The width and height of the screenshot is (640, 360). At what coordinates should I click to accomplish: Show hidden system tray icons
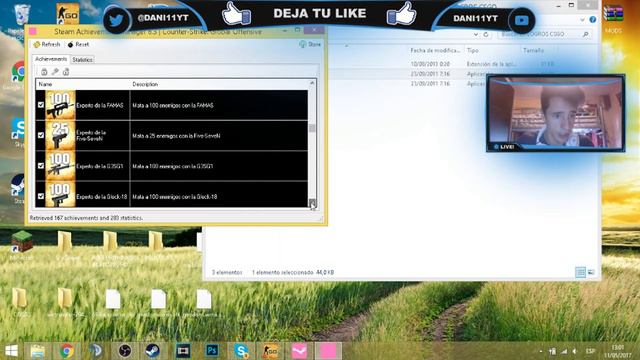click(541, 351)
